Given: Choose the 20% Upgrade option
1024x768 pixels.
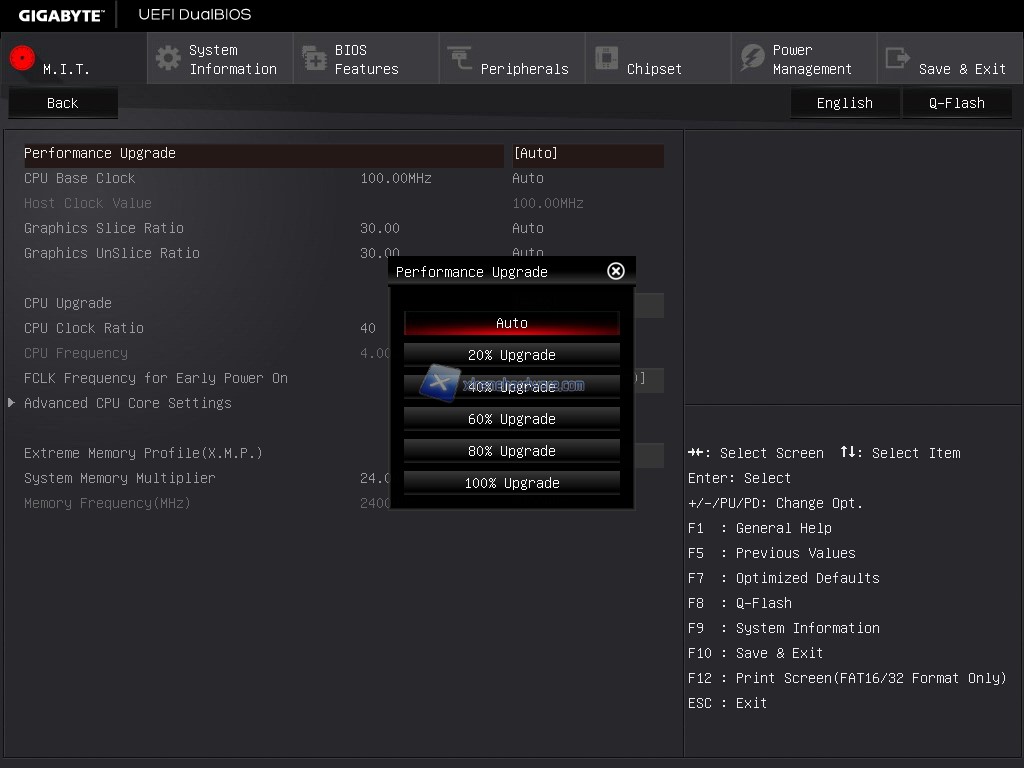Looking at the screenshot, I should point(512,355).
